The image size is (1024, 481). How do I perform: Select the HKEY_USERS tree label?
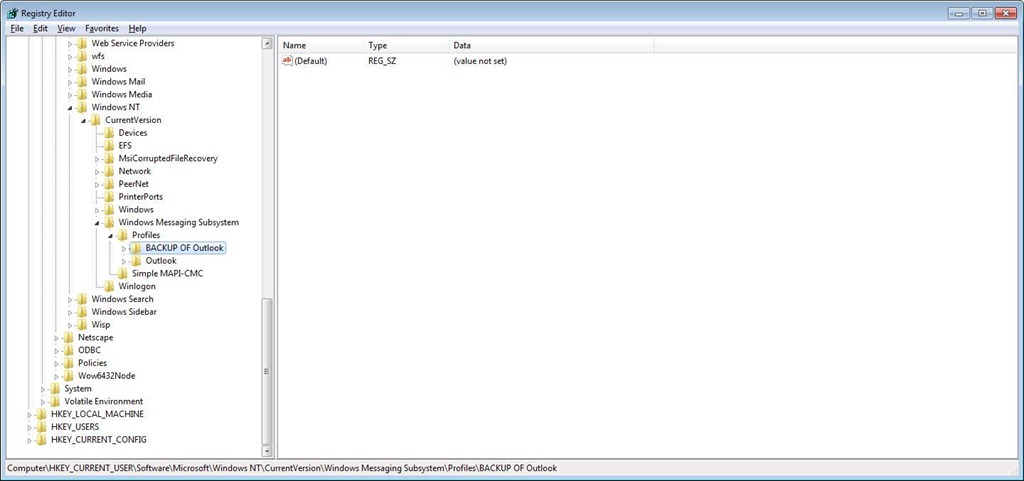[x=75, y=427]
